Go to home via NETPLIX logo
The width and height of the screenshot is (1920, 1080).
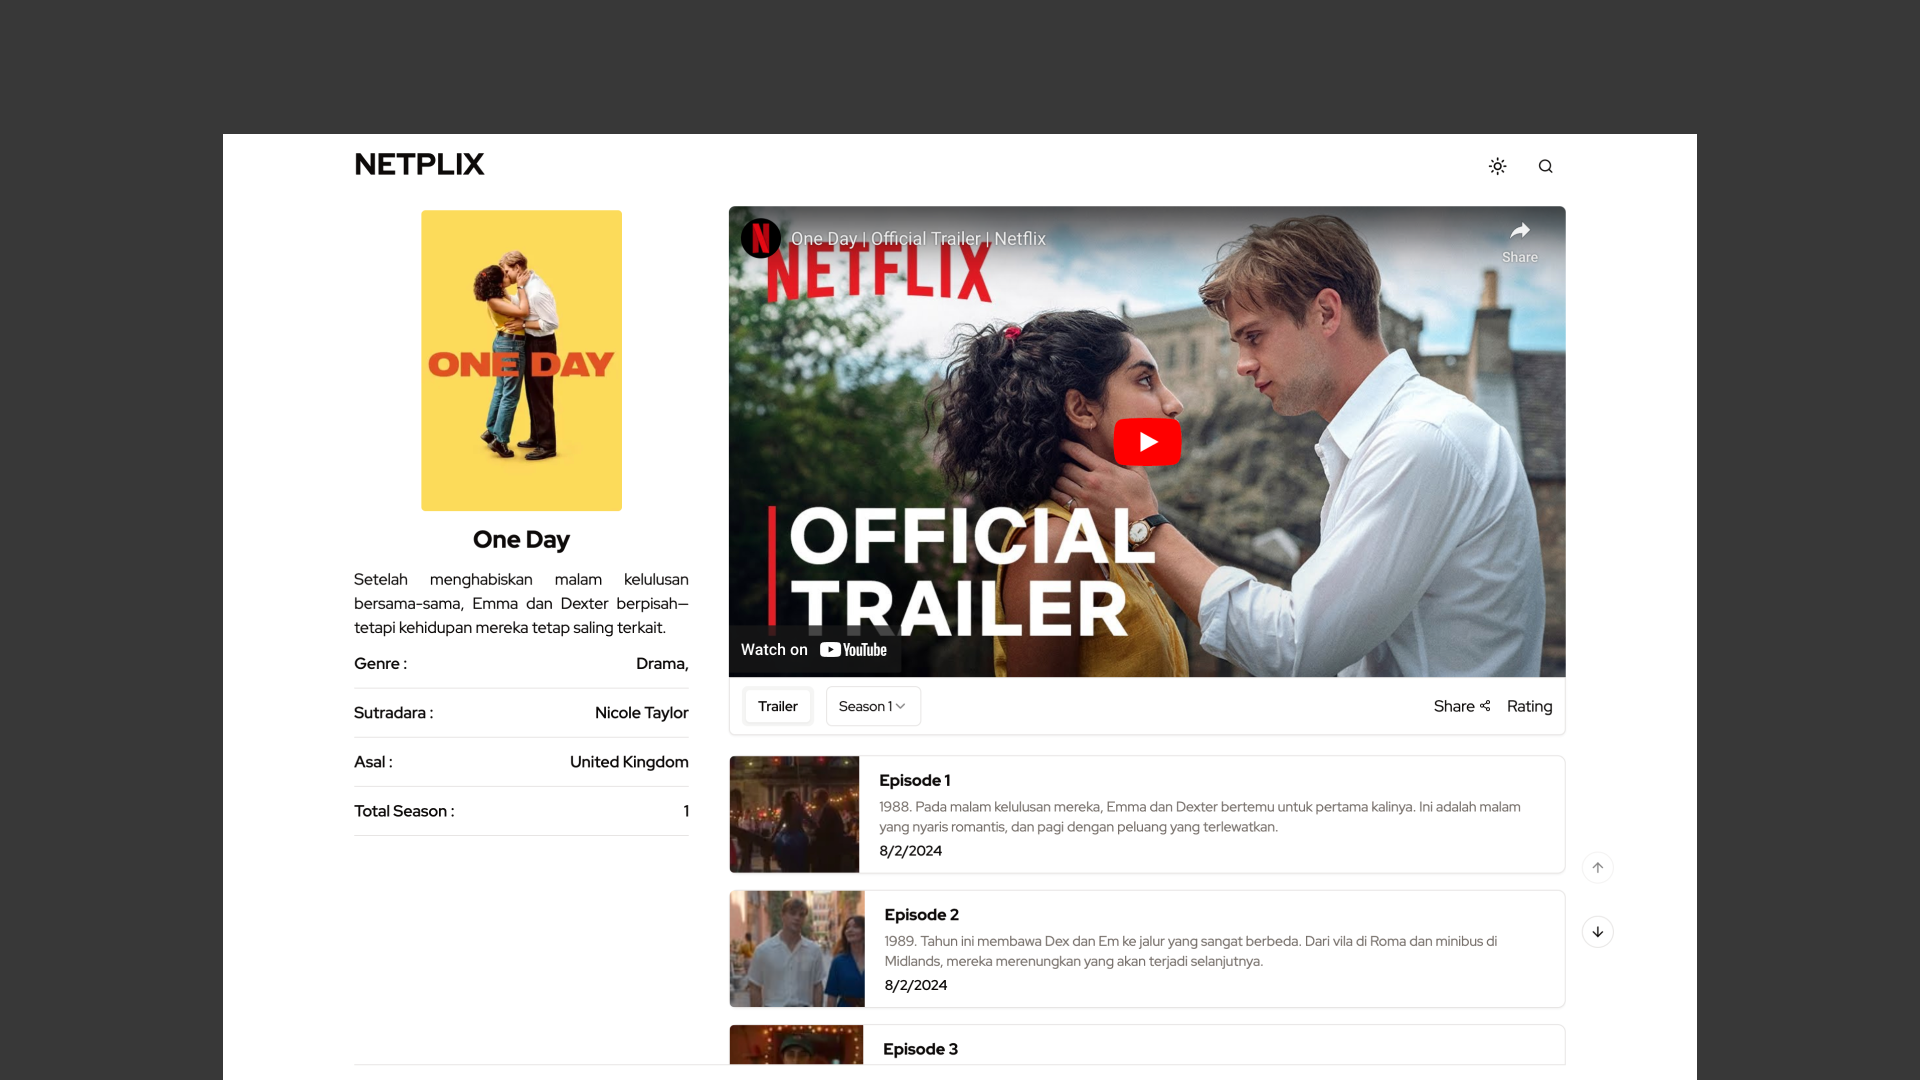(x=419, y=164)
